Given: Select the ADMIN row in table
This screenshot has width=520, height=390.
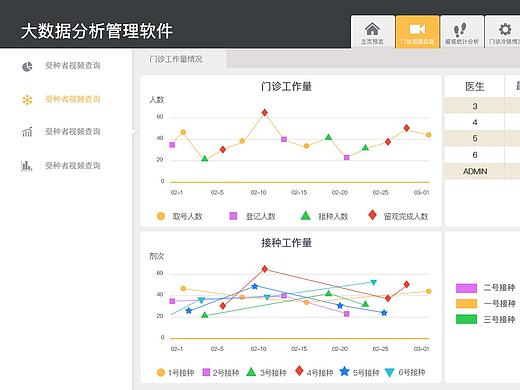Looking at the screenshot, I should pyautogui.click(x=482, y=171).
